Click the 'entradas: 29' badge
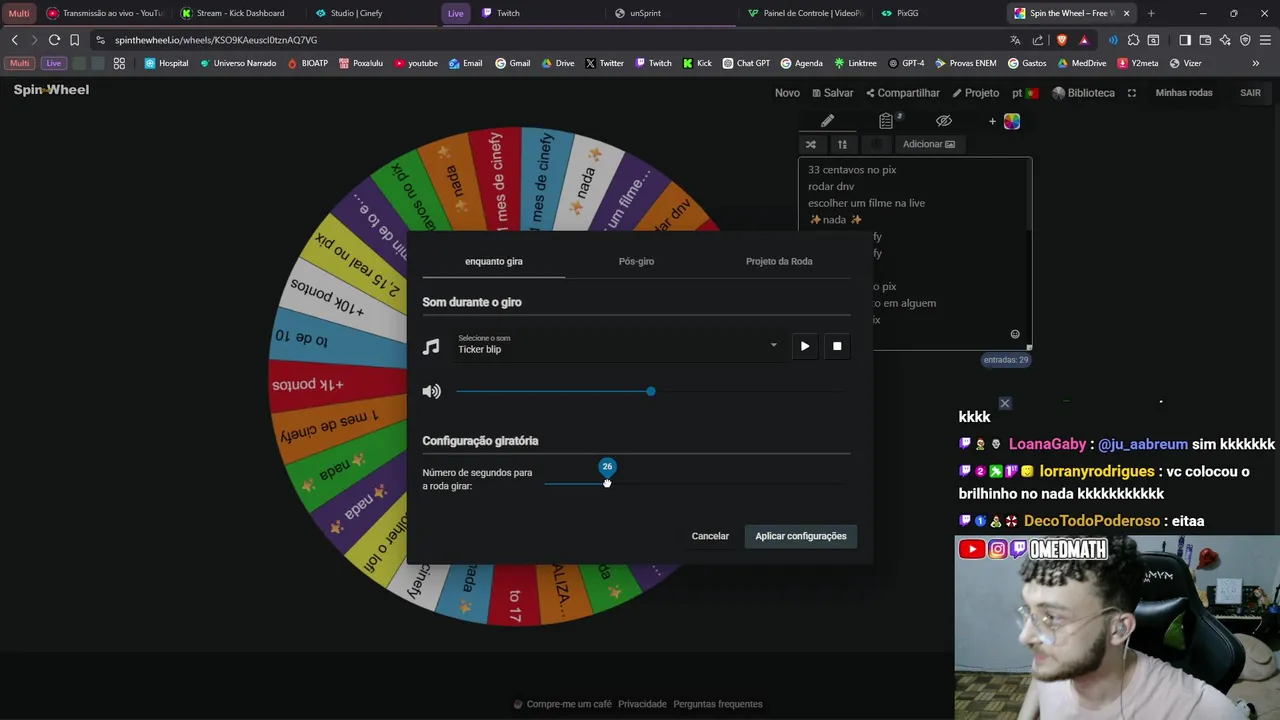Viewport: 1280px width, 720px height. (x=1006, y=360)
